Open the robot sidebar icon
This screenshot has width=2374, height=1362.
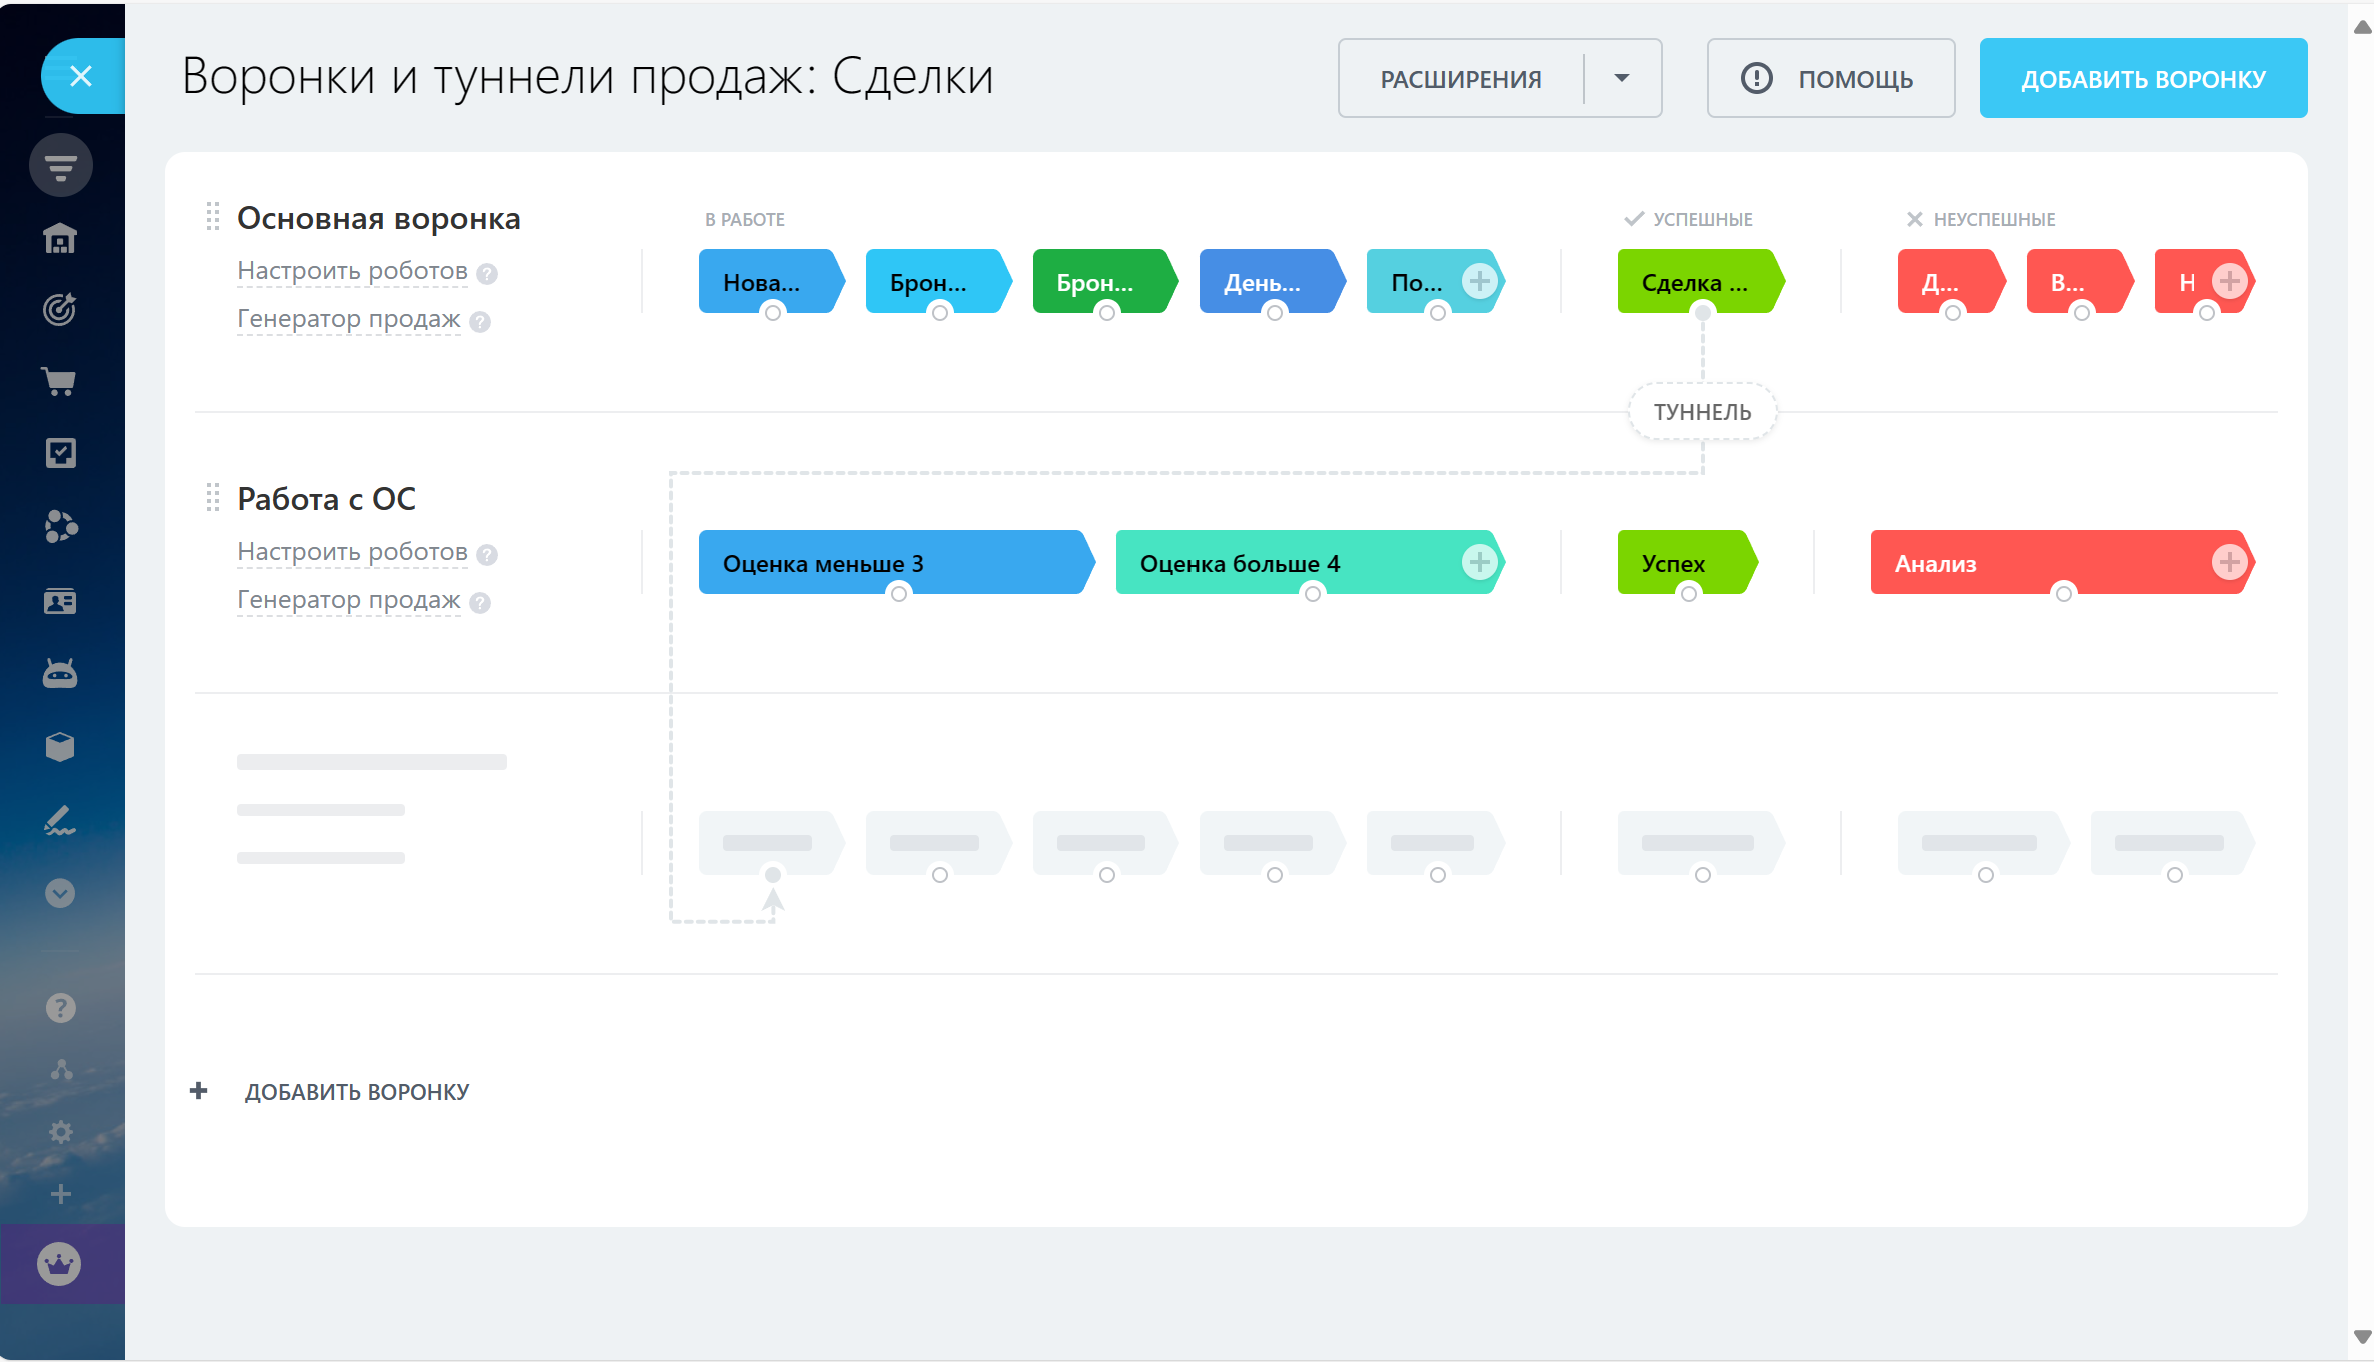(60, 675)
